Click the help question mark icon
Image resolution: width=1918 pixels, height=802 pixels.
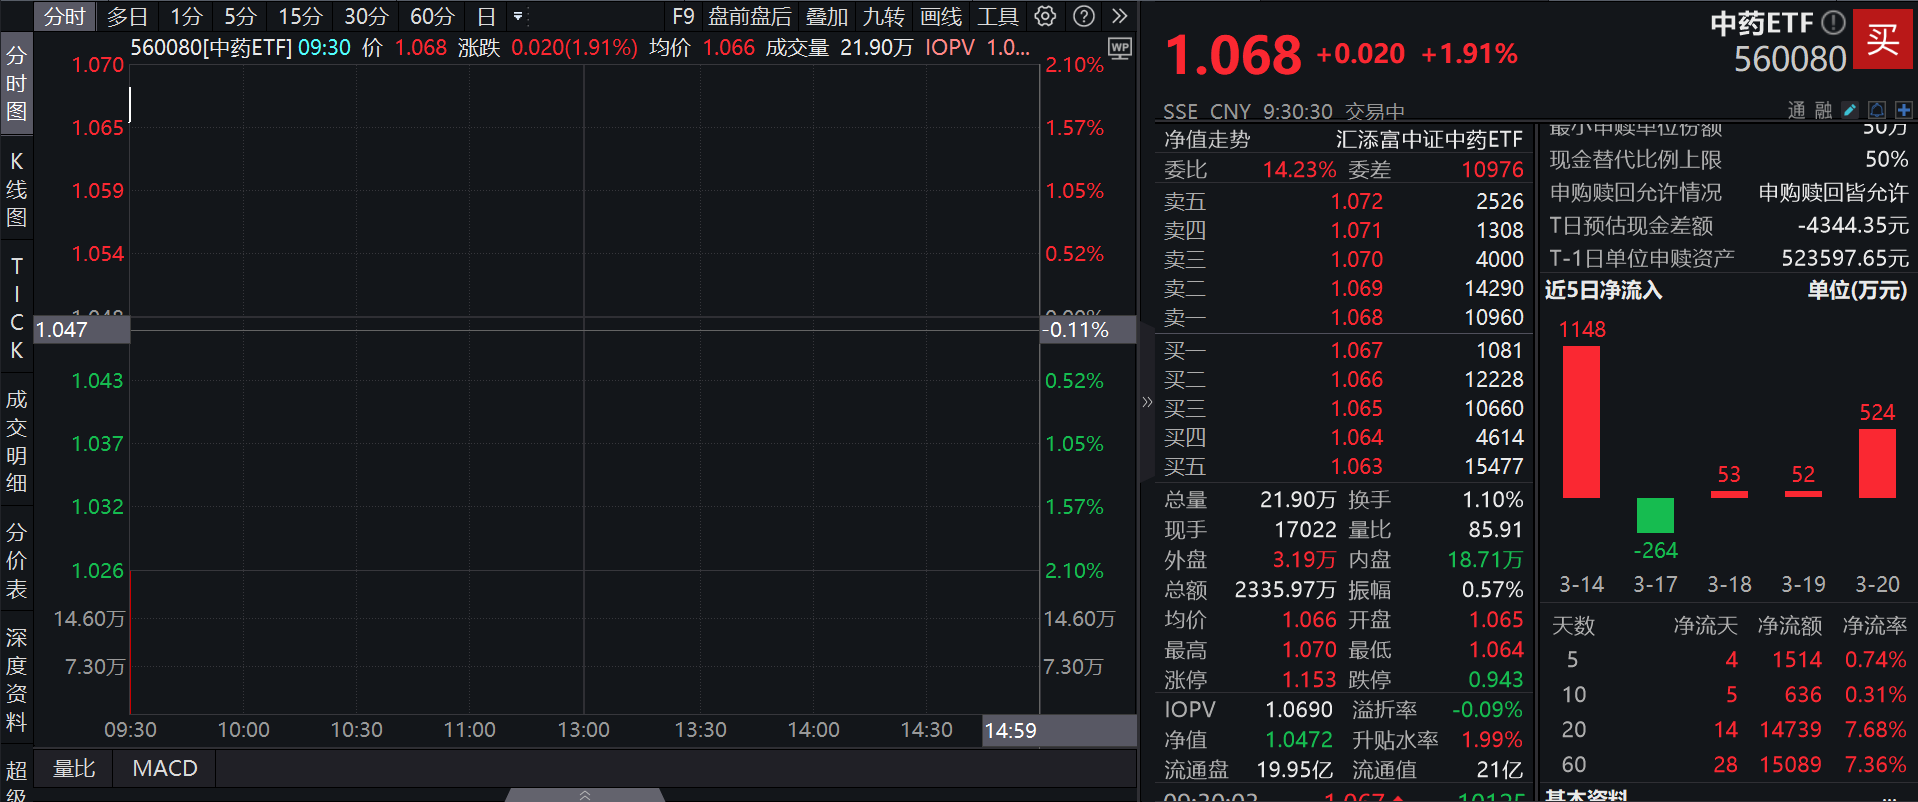click(x=1083, y=16)
